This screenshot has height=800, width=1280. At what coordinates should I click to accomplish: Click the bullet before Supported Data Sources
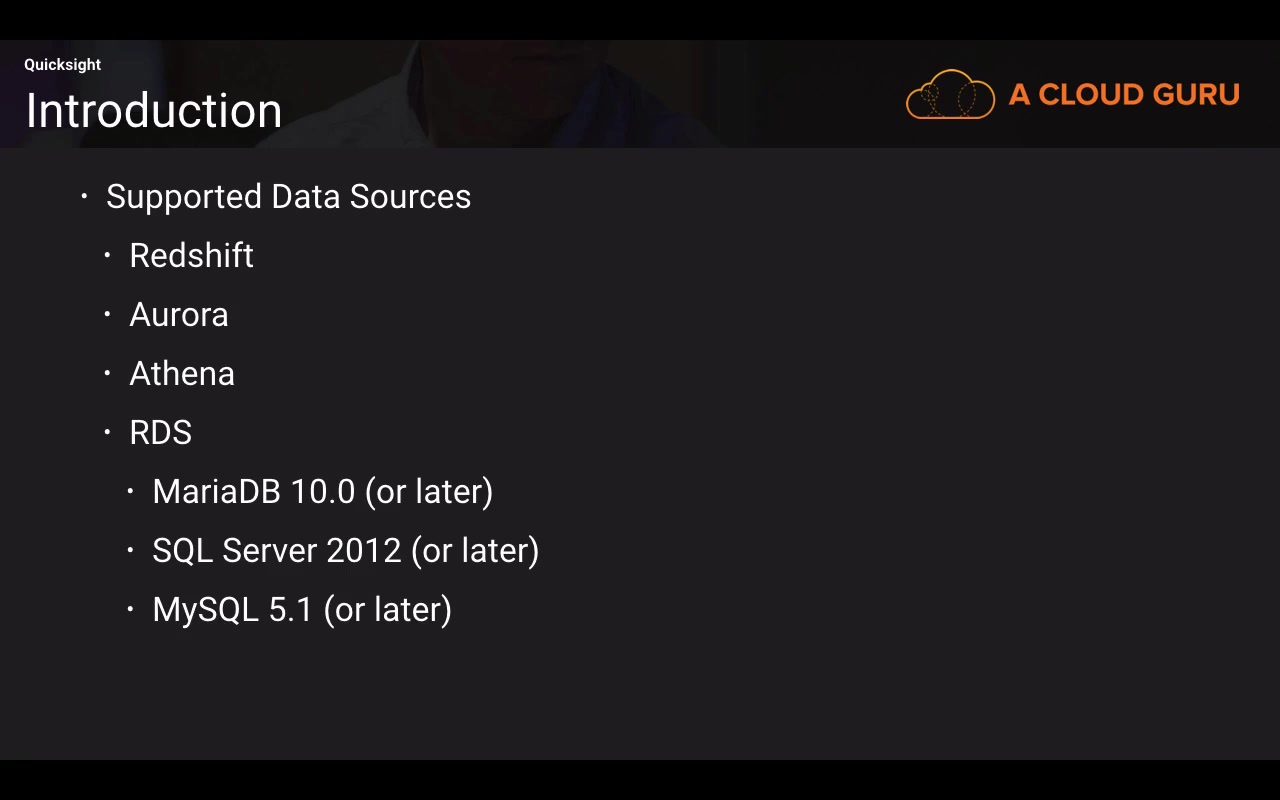tap(84, 196)
